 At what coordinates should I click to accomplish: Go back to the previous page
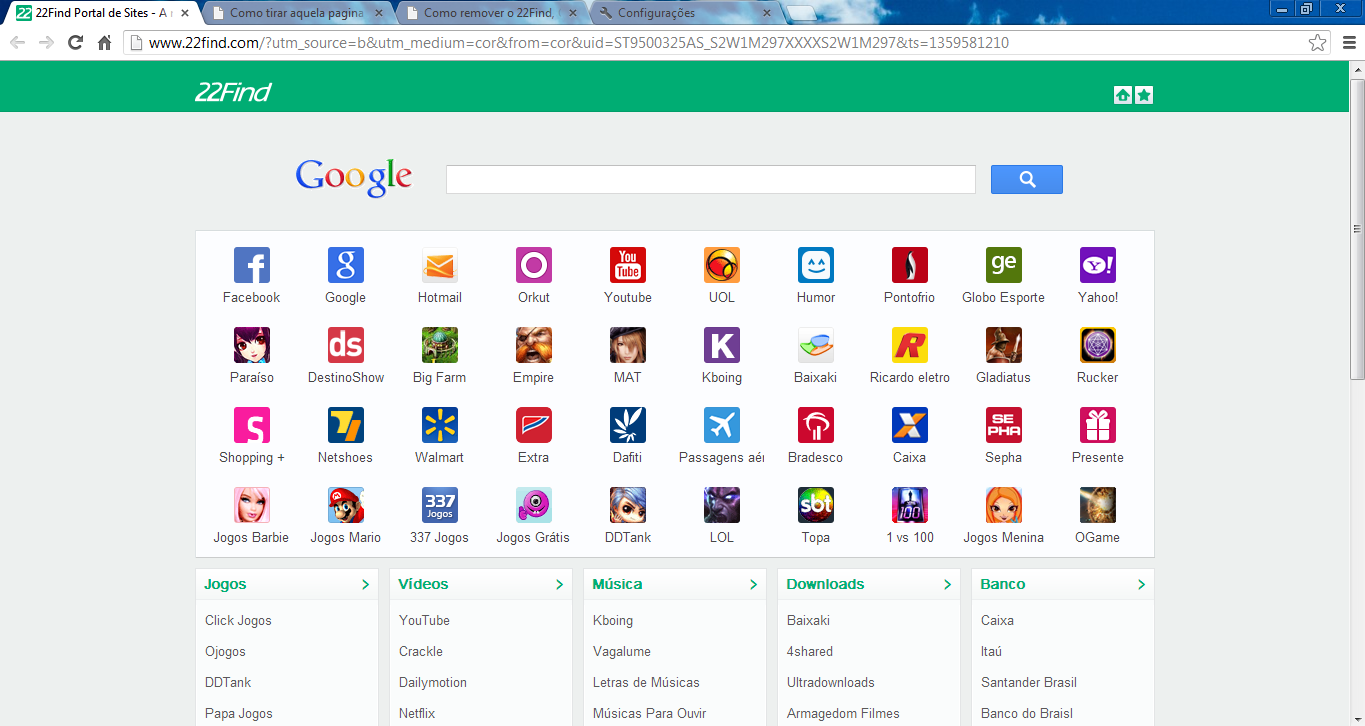[x=17, y=43]
